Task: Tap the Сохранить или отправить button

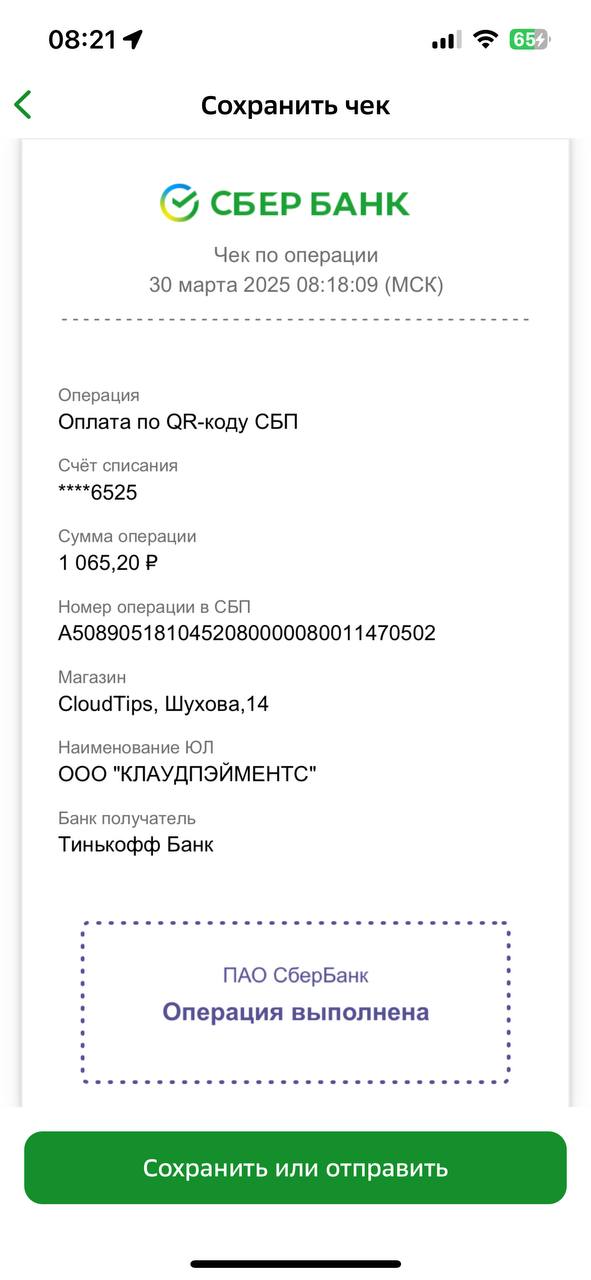Action: coord(295,1168)
